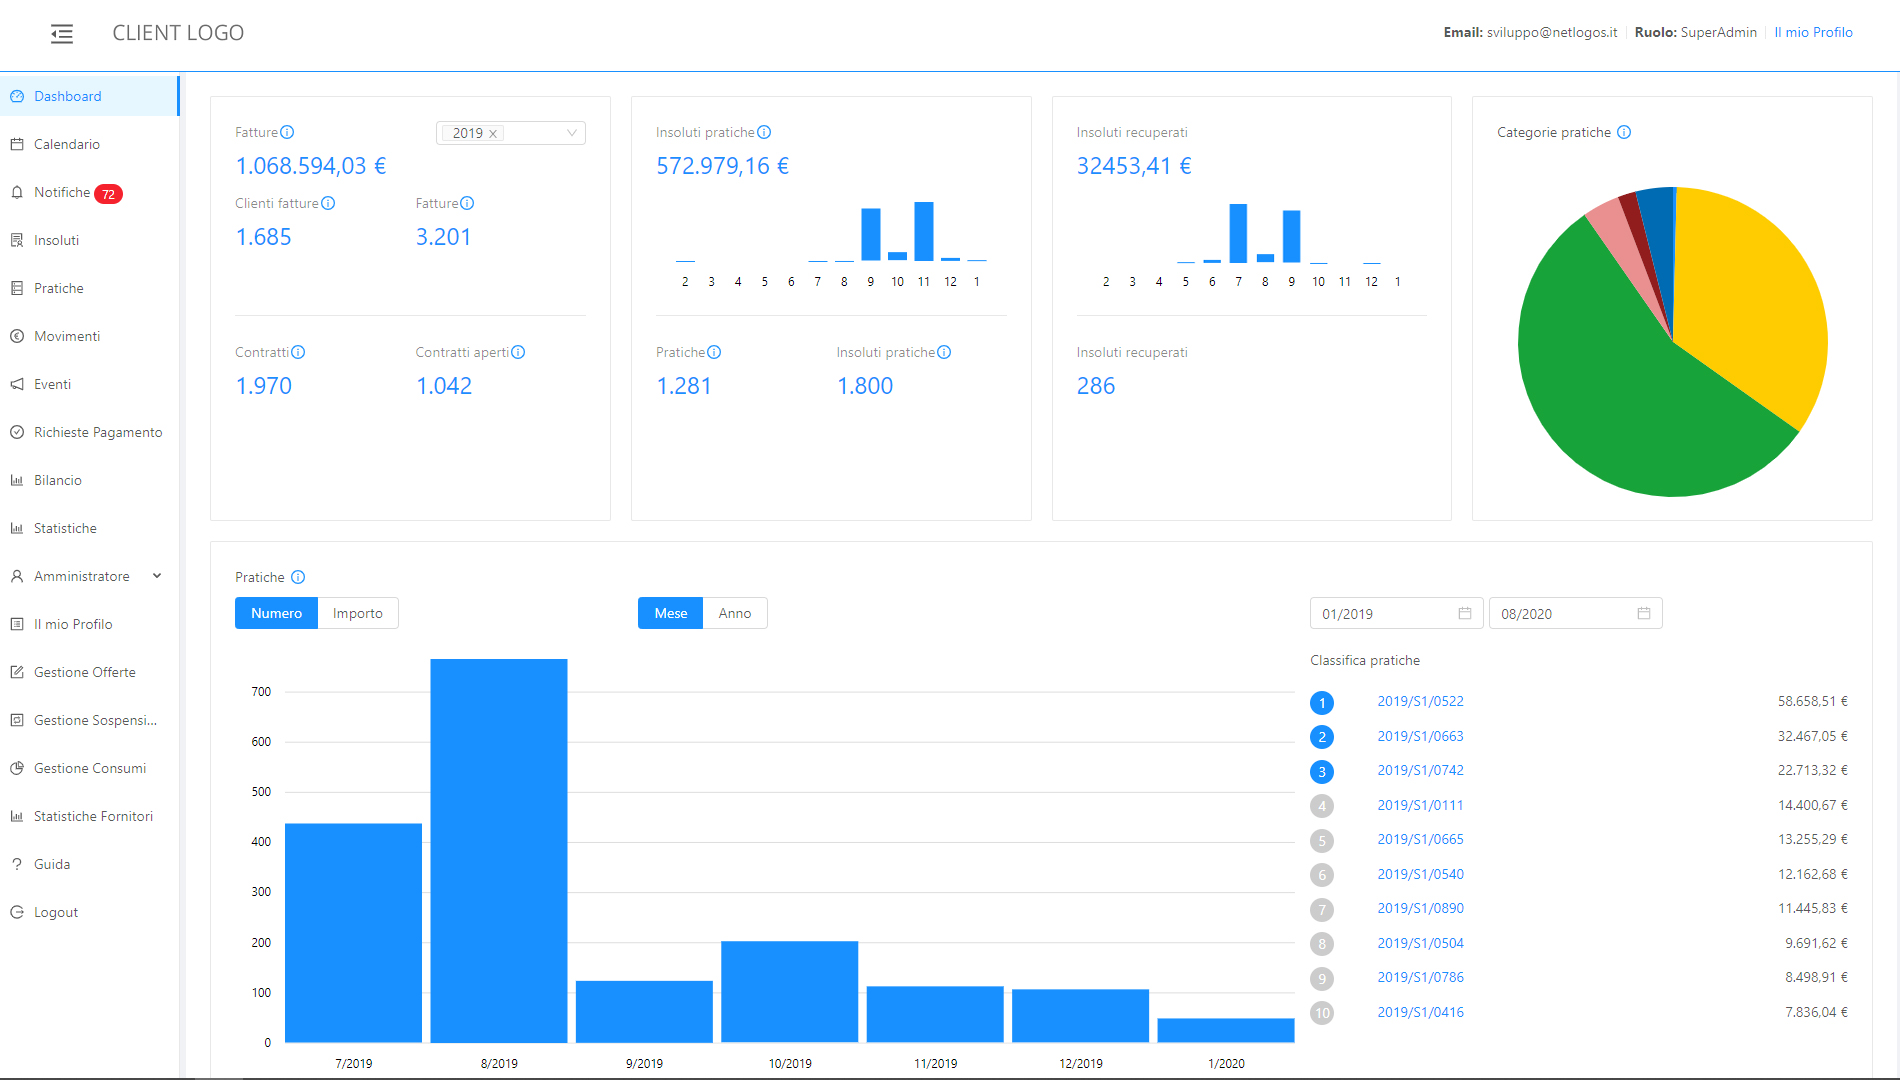The image size is (1900, 1080).
Task: Click the calendar icon in the 08/2020 field
Action: [x=1643, y=613]
